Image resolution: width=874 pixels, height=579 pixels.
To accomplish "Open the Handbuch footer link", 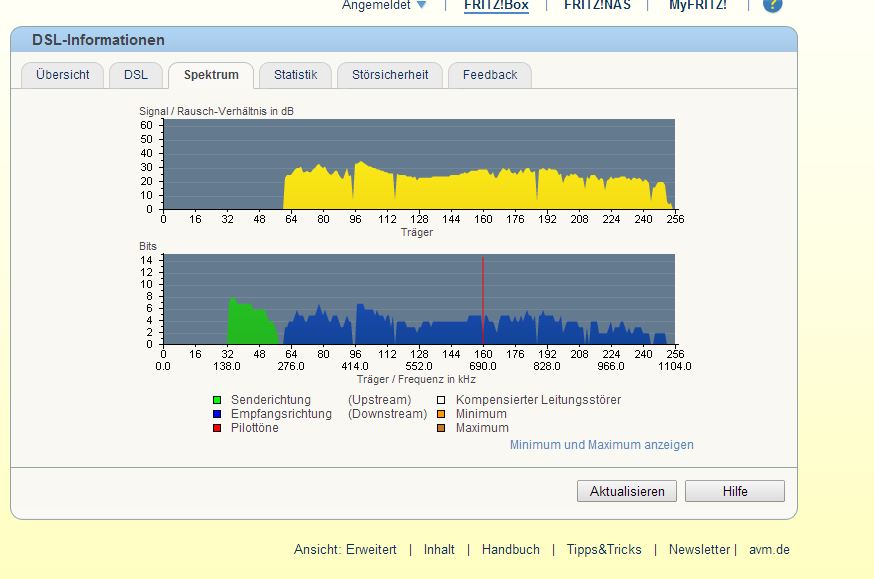I will [511, 549].
